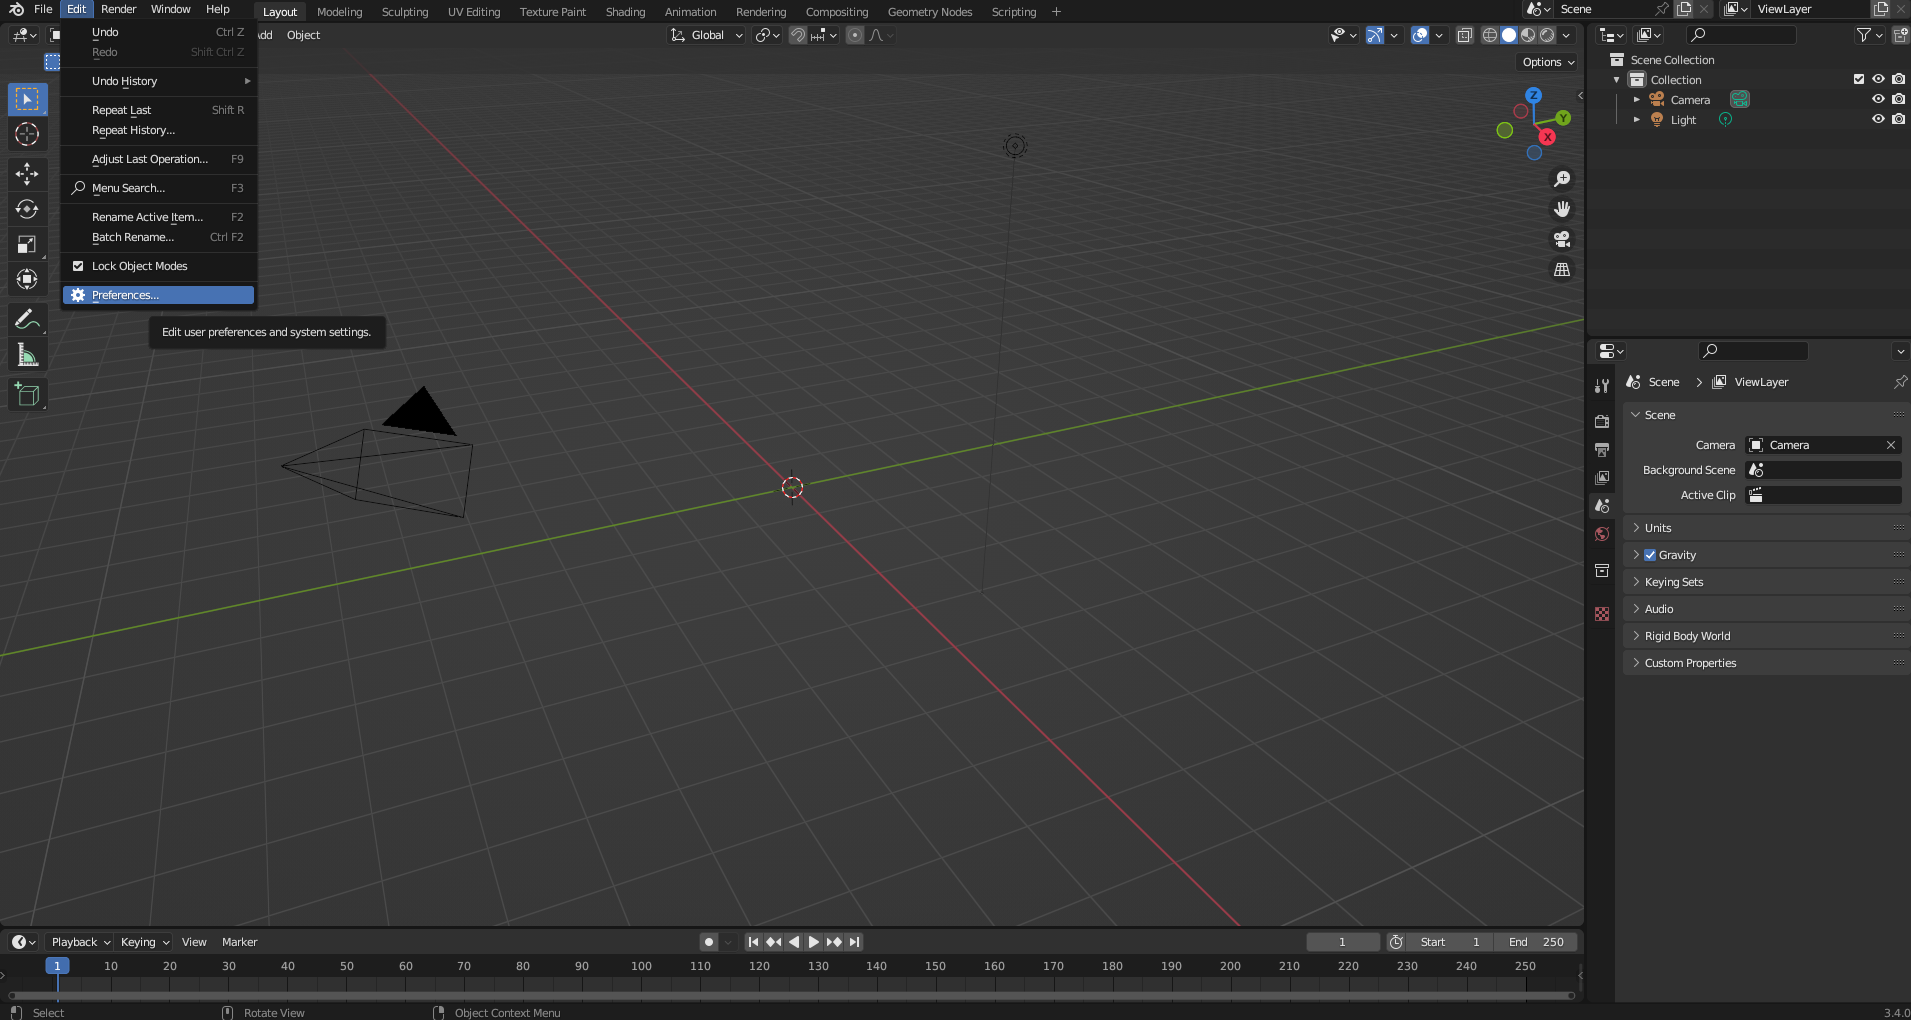Screen dimensions: 1911x1020
Task: Open the pivot point dropdown
Action: tap(767, 35)
